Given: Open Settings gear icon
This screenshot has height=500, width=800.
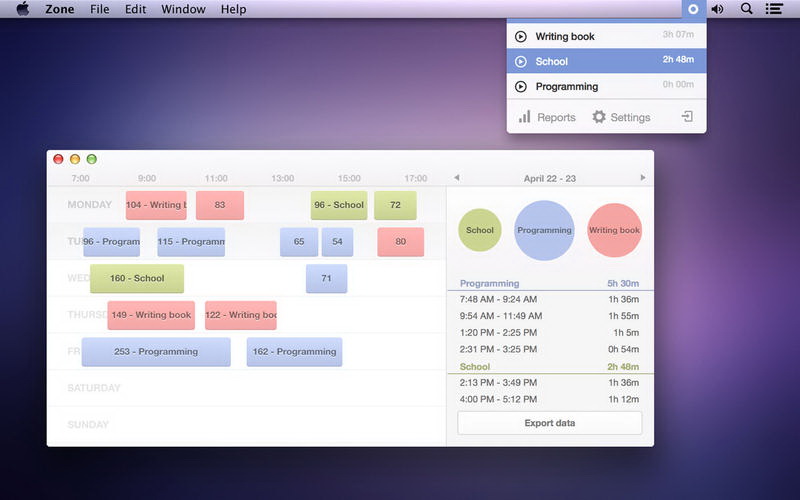Looking at the screenshot, I should pyautogui.click(x=599, y=117).
